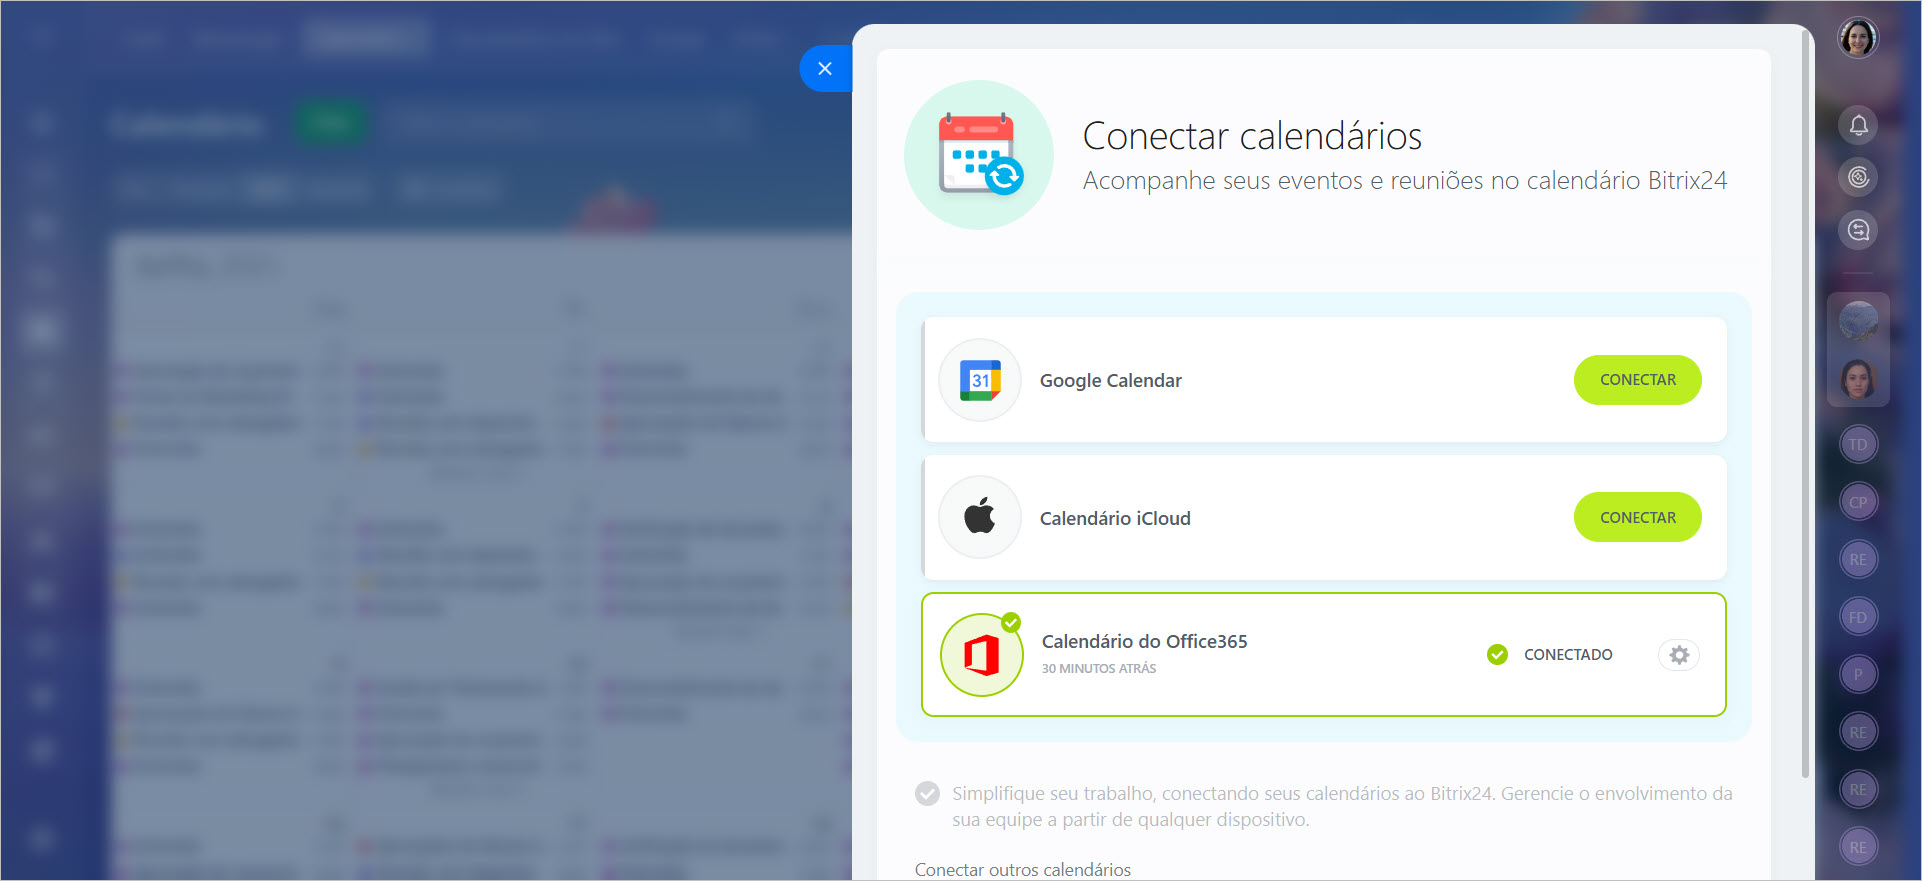This screenshot has width=1922, height=881.
Task: Click the Office365 logo icon
Action: tap(981, 655)
